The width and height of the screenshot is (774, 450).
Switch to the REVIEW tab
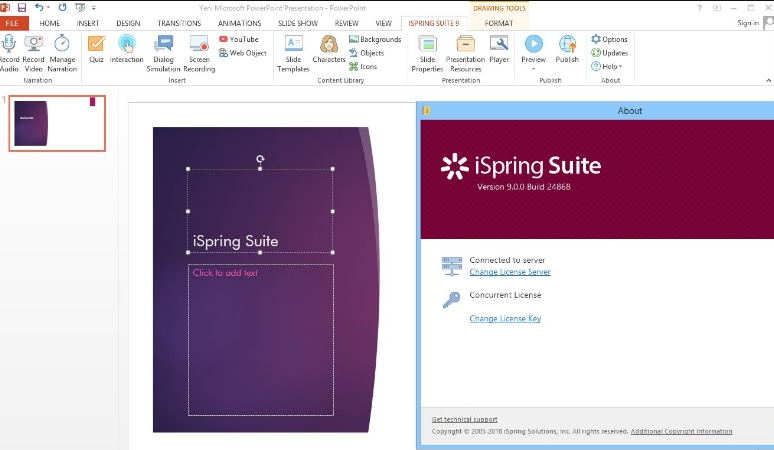[x=347, y=23]
